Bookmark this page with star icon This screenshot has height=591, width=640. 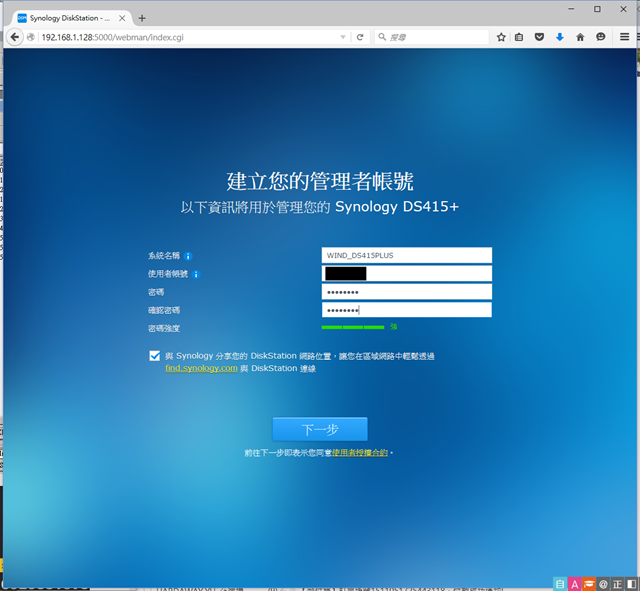[x=501, y=37]
